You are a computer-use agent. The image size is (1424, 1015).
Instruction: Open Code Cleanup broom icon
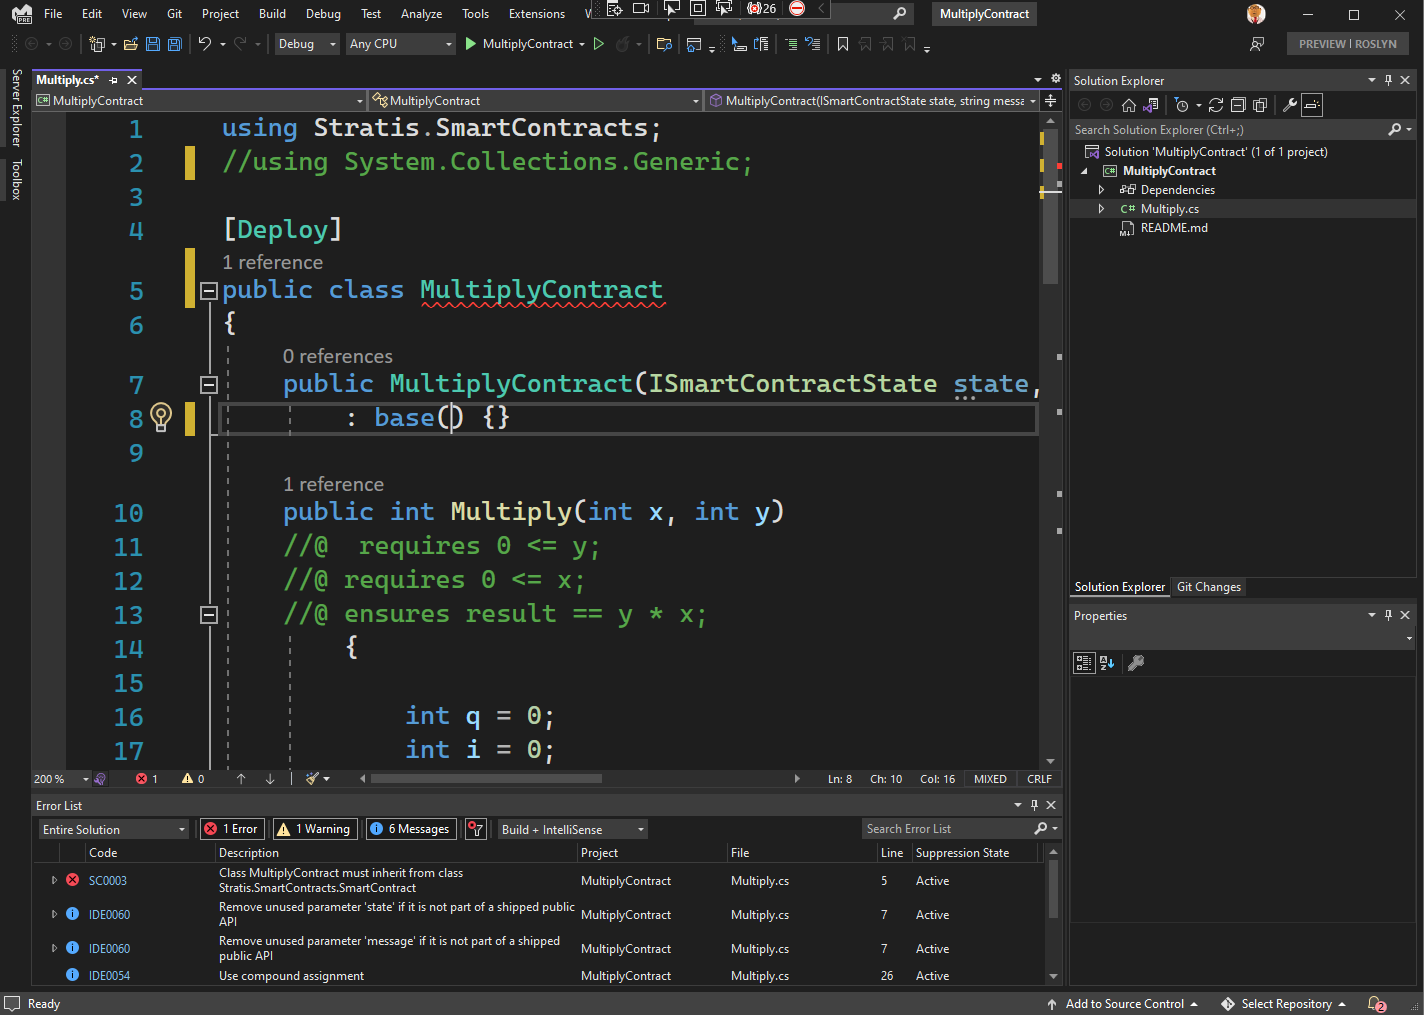(x=313, y=779)
